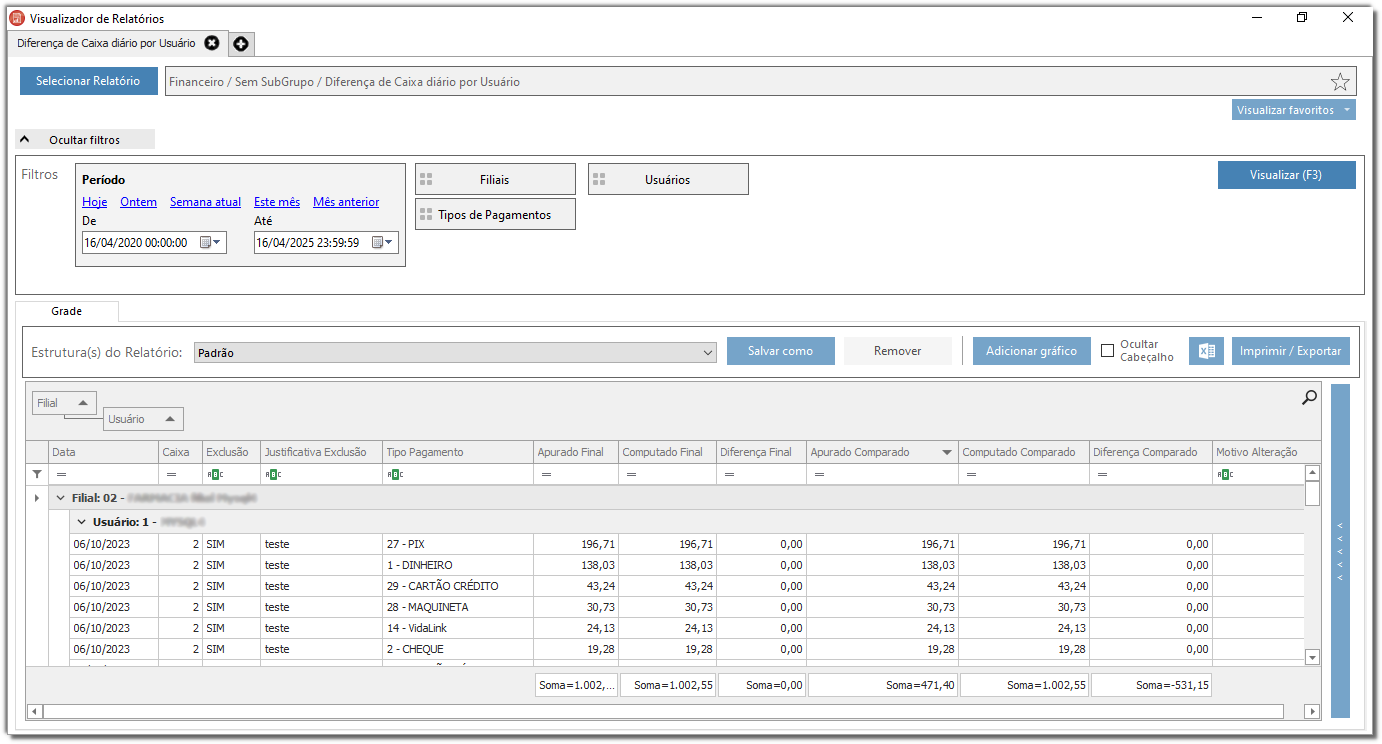
Task: Open Tipos de Pagamentos filter selector
Action: (495, 215)
